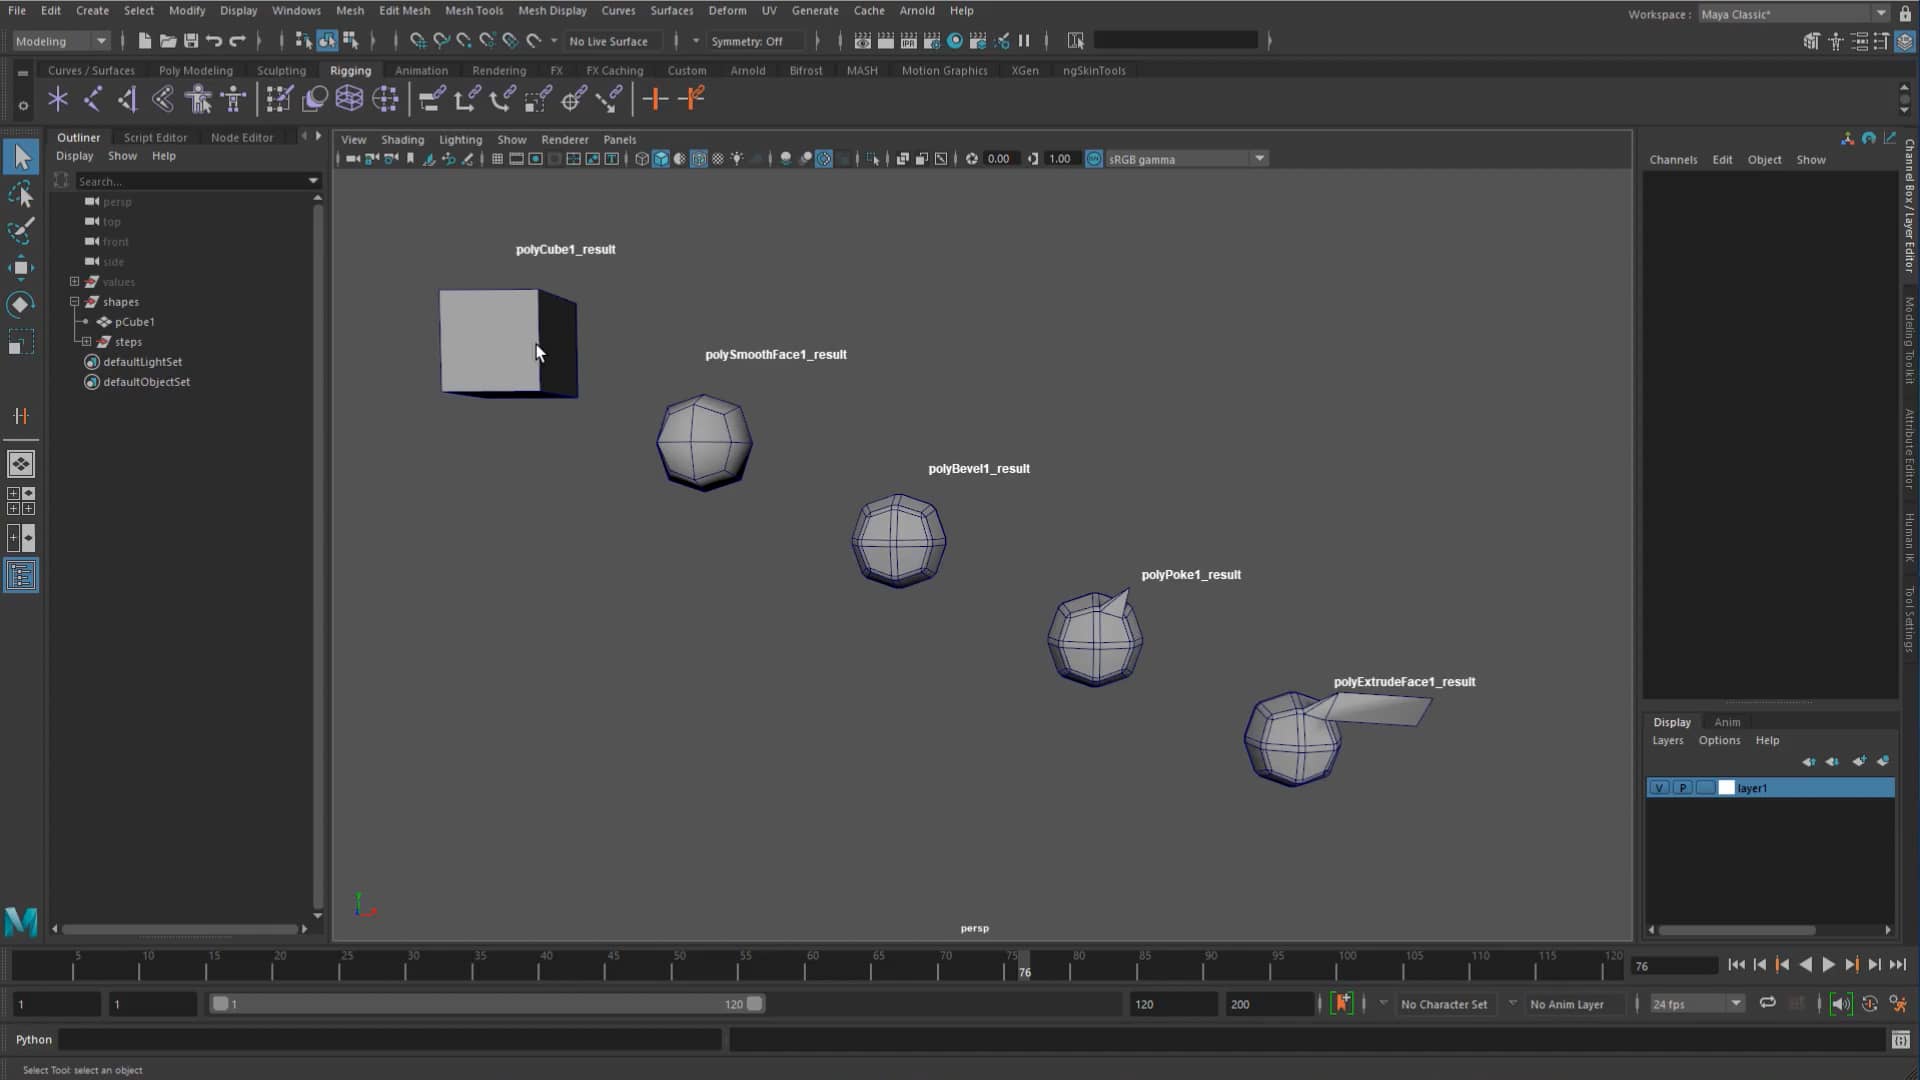This screenshot has width=1920, height=1080.
Task: Open the Mesh menu
Action: 348,11
